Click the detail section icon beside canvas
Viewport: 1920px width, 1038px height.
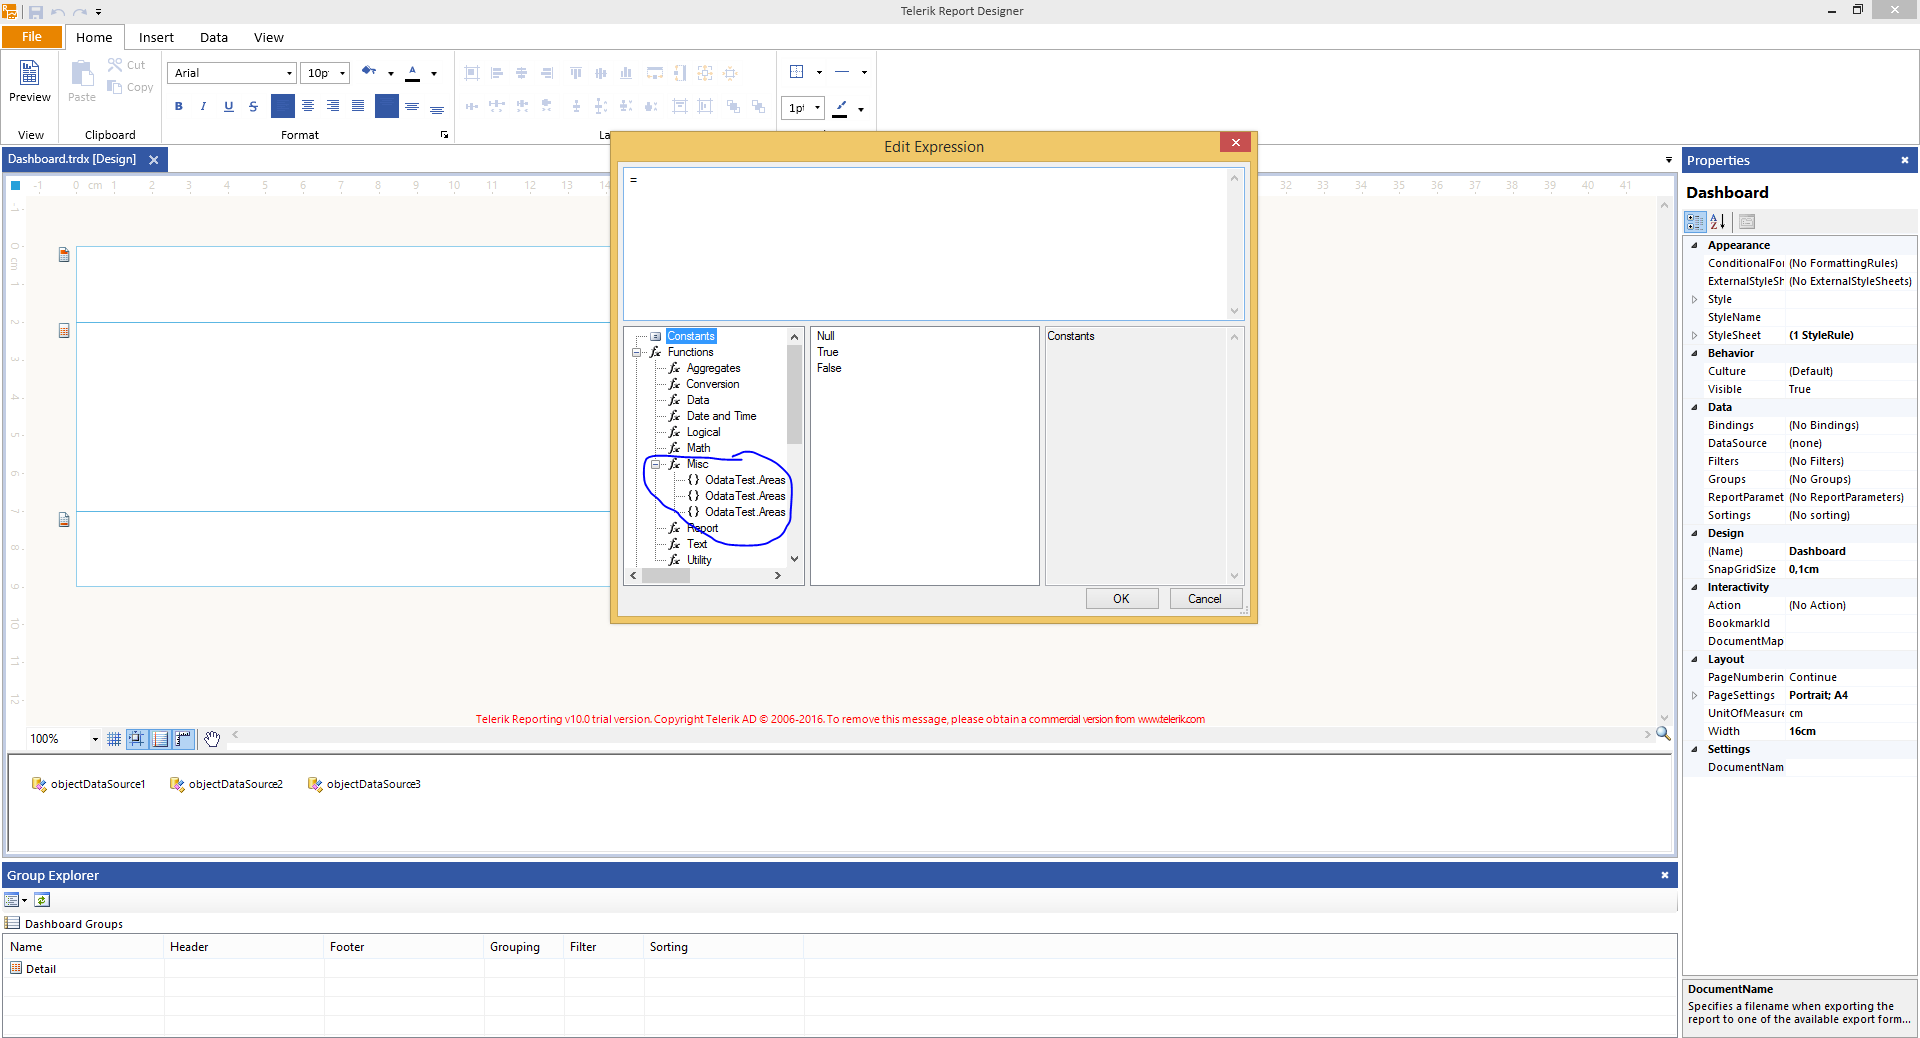point(64,331)
